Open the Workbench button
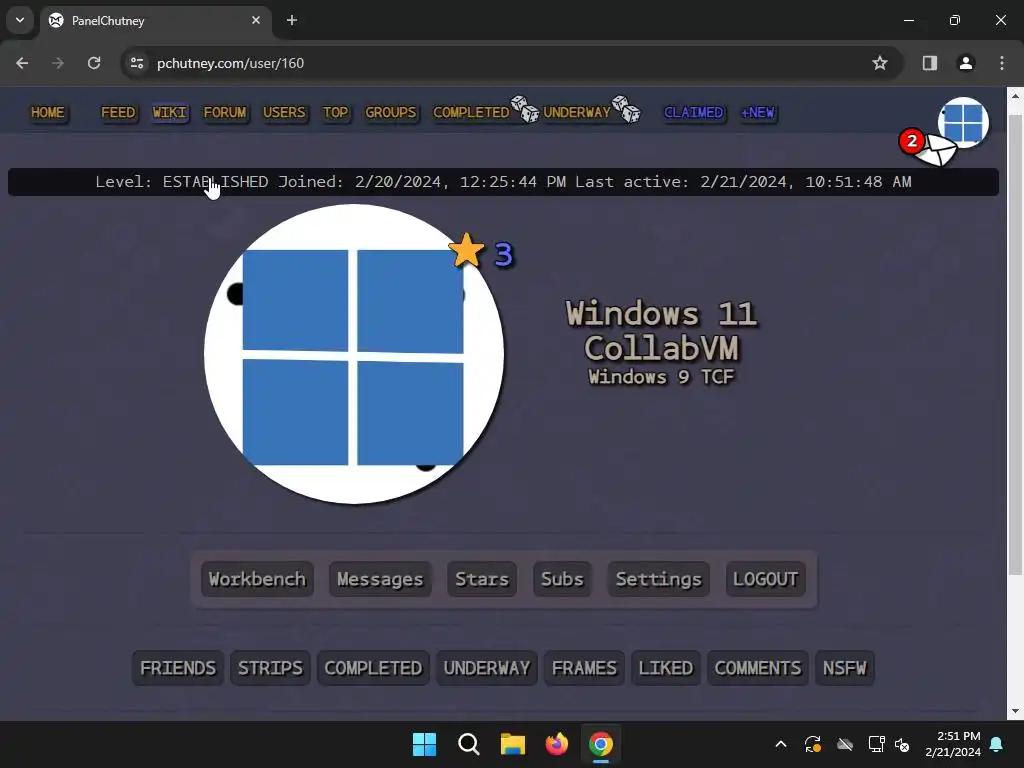 tap(257, 579)
